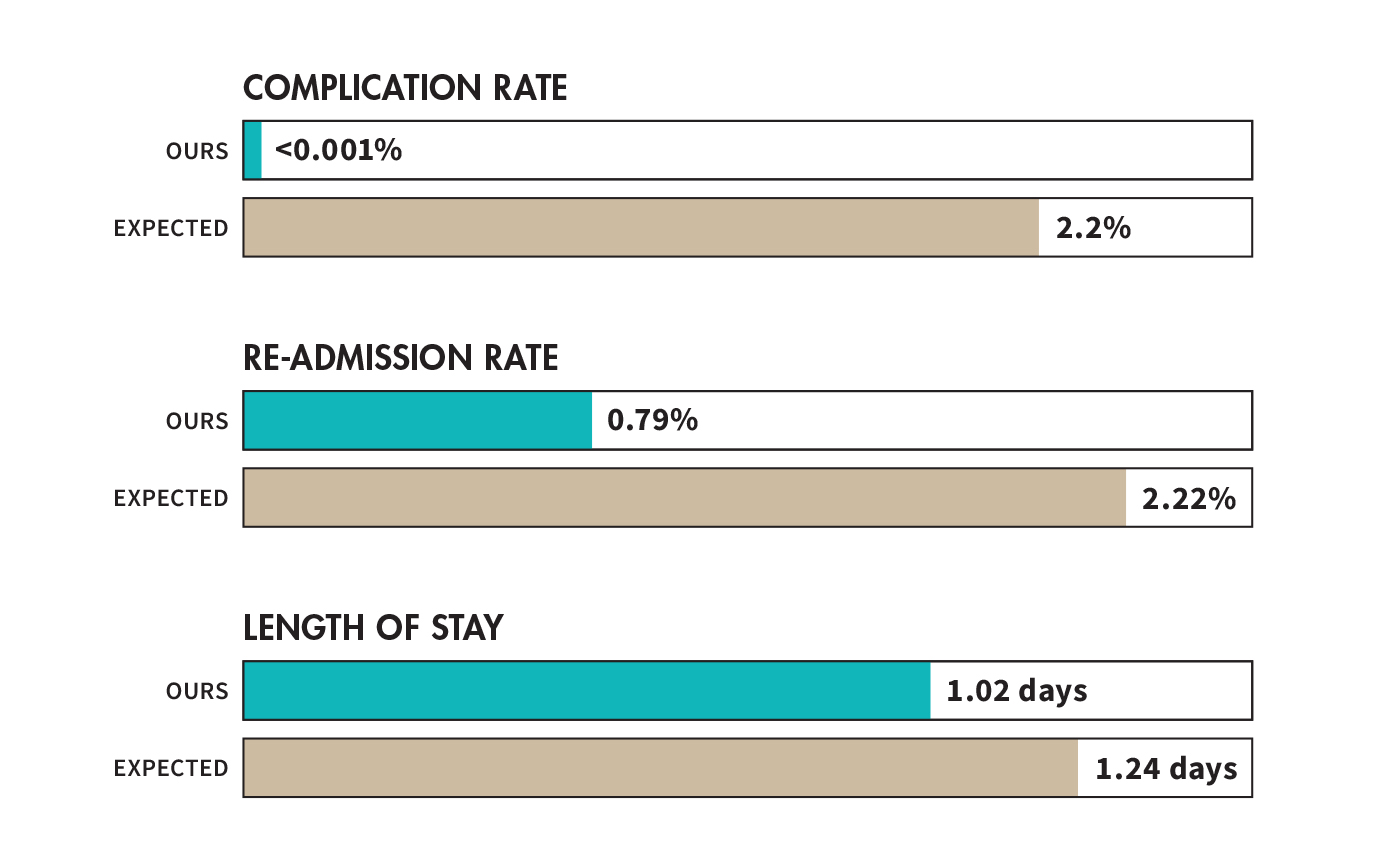The width and height of the screenshot is (1400, 860).
Task: Click the <0.001% value label
Action: coord(338,151)
